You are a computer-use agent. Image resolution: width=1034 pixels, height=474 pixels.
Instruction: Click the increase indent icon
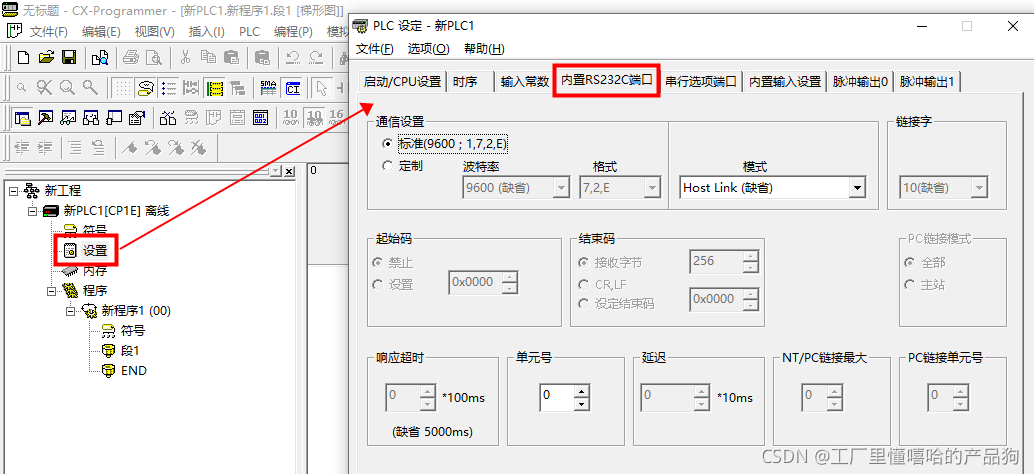(44, 148)
